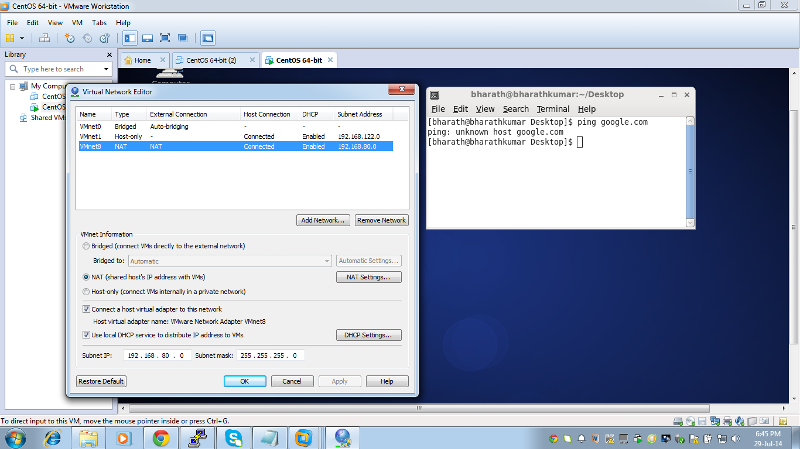The image size is (800, 449).
Task: Click the sound card status icon
Action: pyautogui.click(x=739, y=421)
